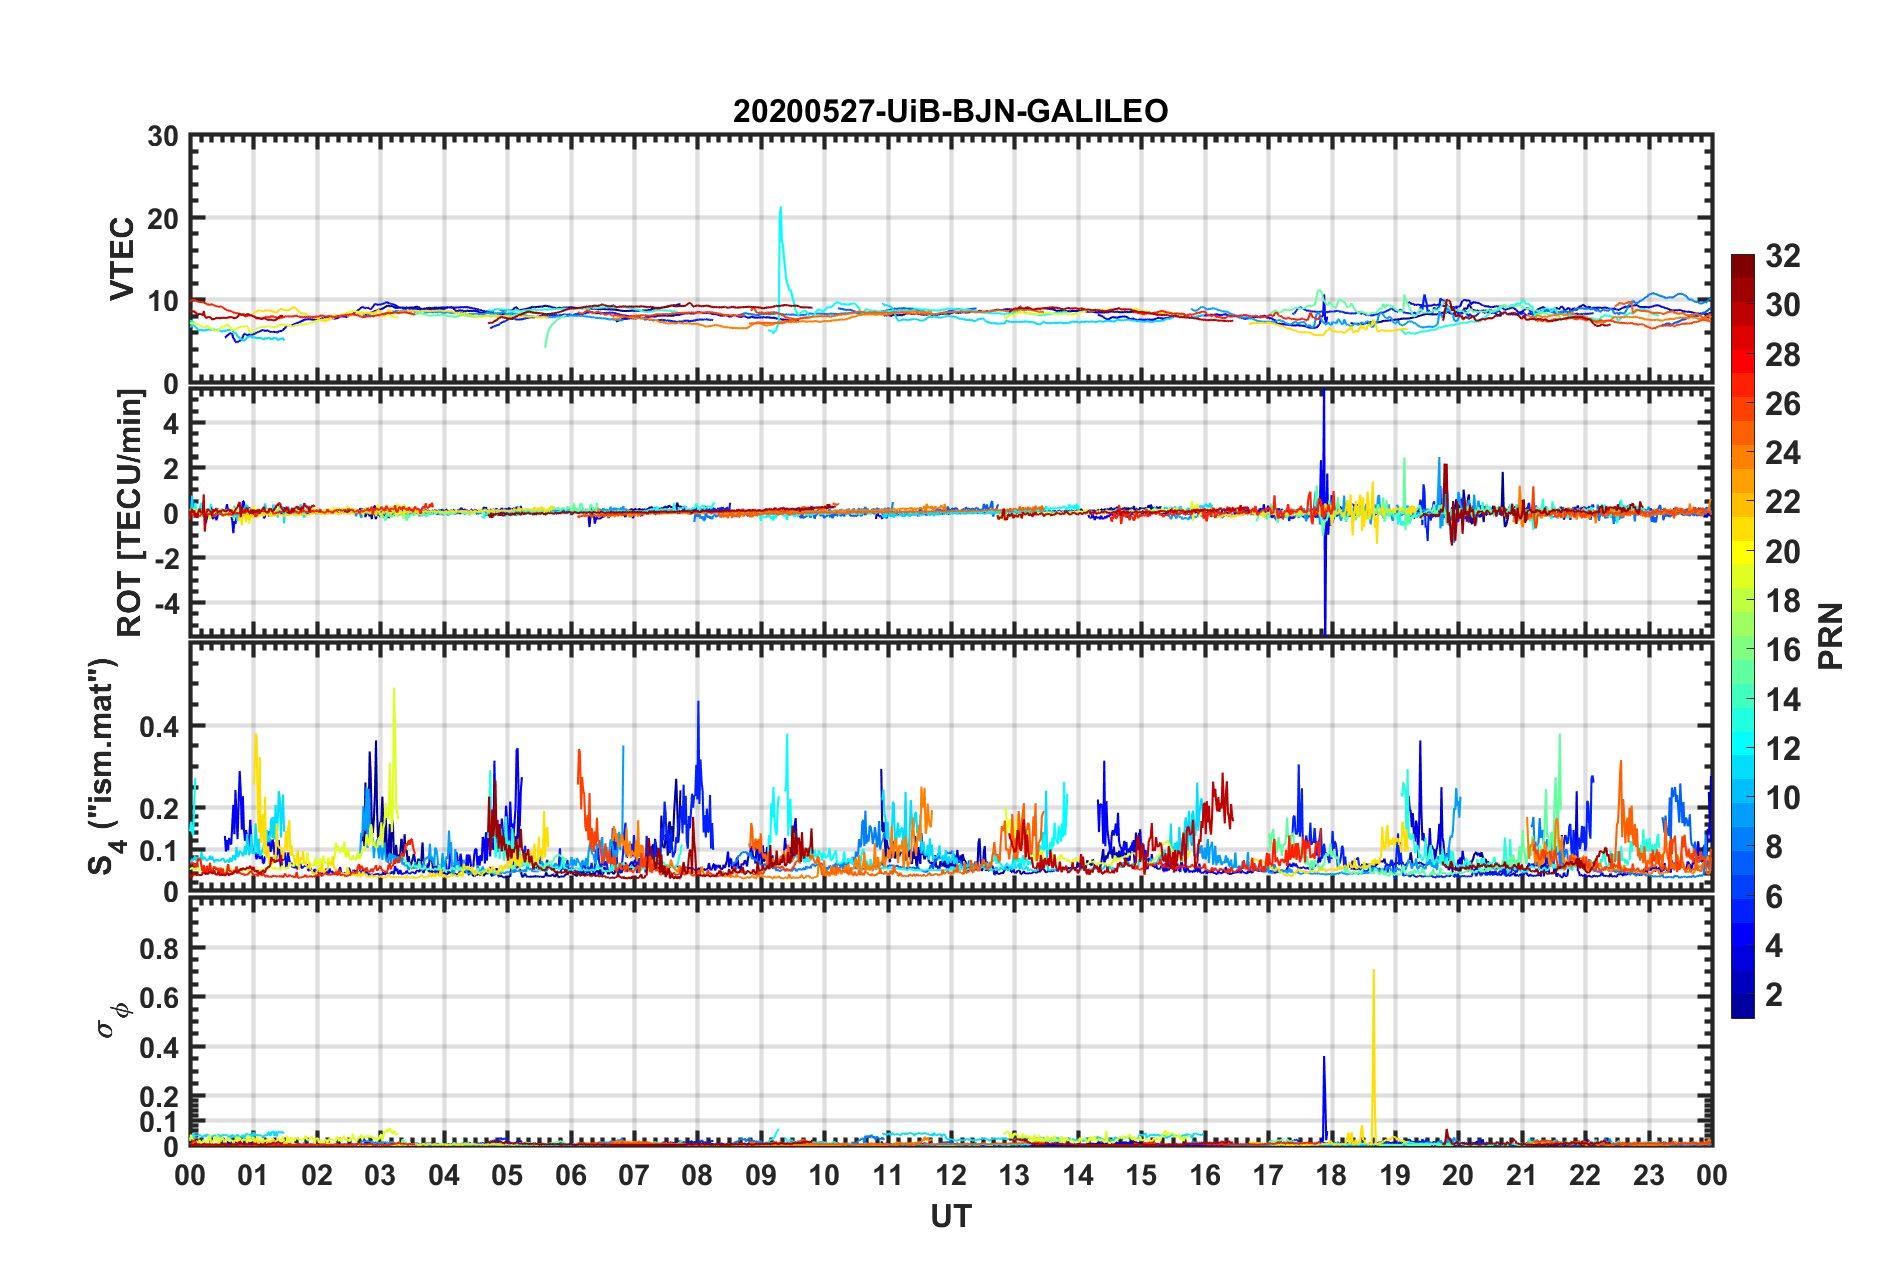Screen dimensions: 1902x1272
Task: Click the ROT [TECU/min] axis label
Action: pos(130,512)
